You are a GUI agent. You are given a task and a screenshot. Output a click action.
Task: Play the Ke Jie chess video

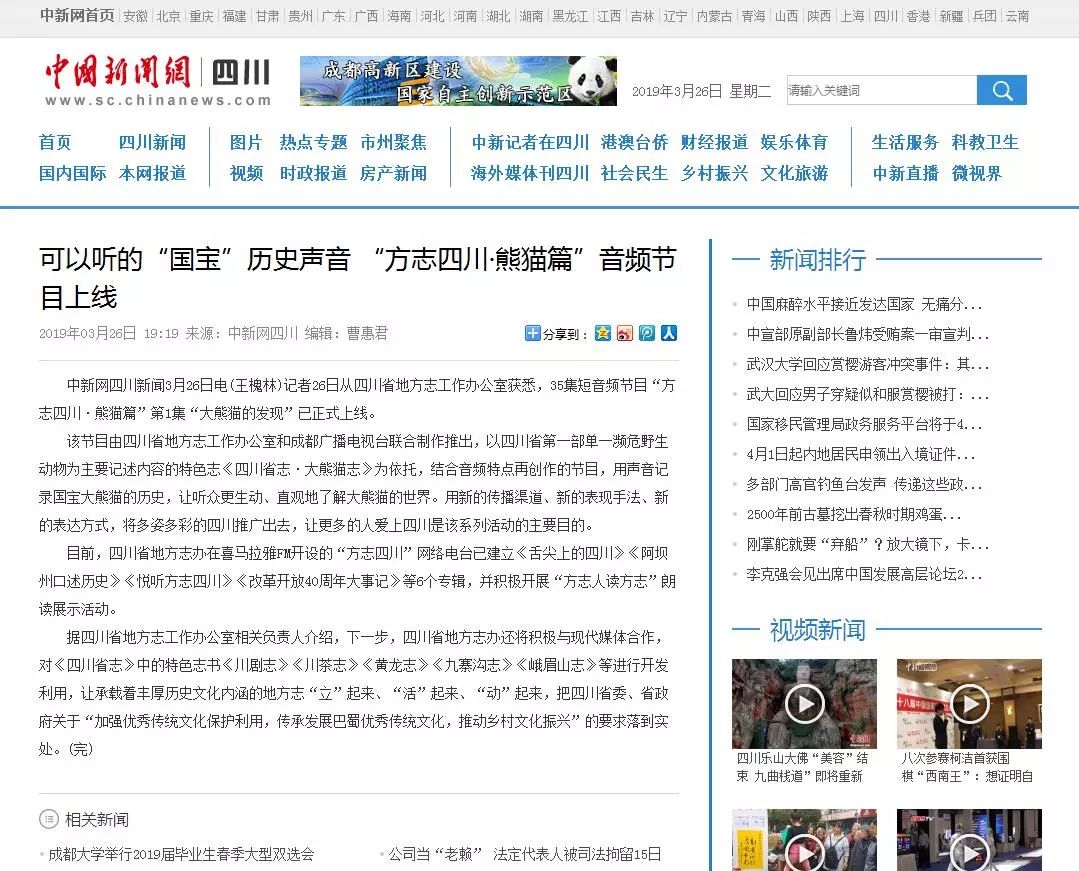(968, 704)
